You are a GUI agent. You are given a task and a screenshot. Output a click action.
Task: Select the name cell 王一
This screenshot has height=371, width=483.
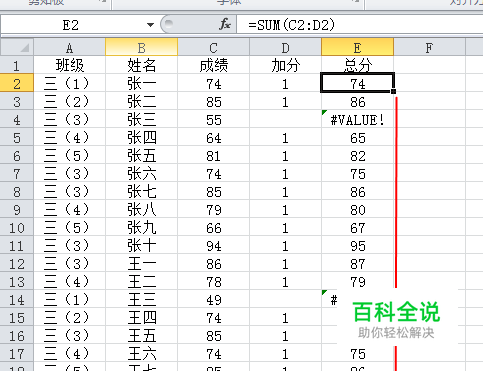click(x=141, y=263)
